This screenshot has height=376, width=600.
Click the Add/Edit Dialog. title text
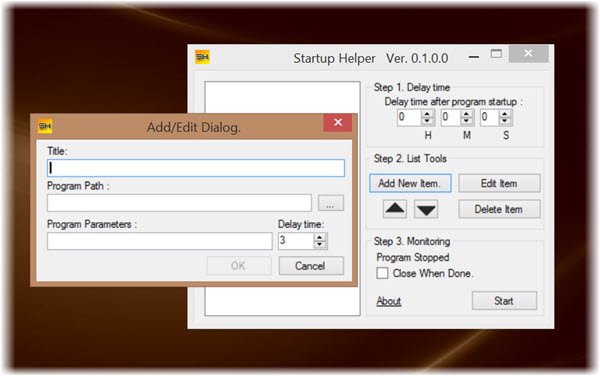pos(194,127)
